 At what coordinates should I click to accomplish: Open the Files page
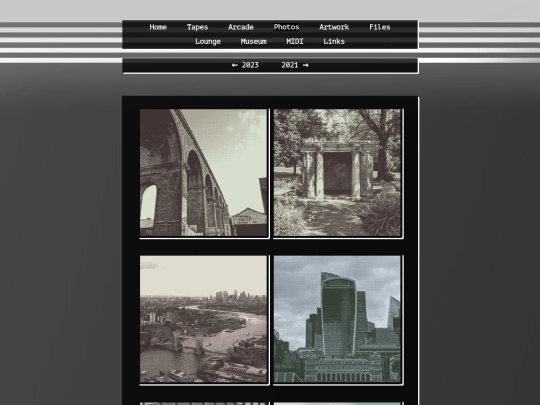click(x=380, y=27)
